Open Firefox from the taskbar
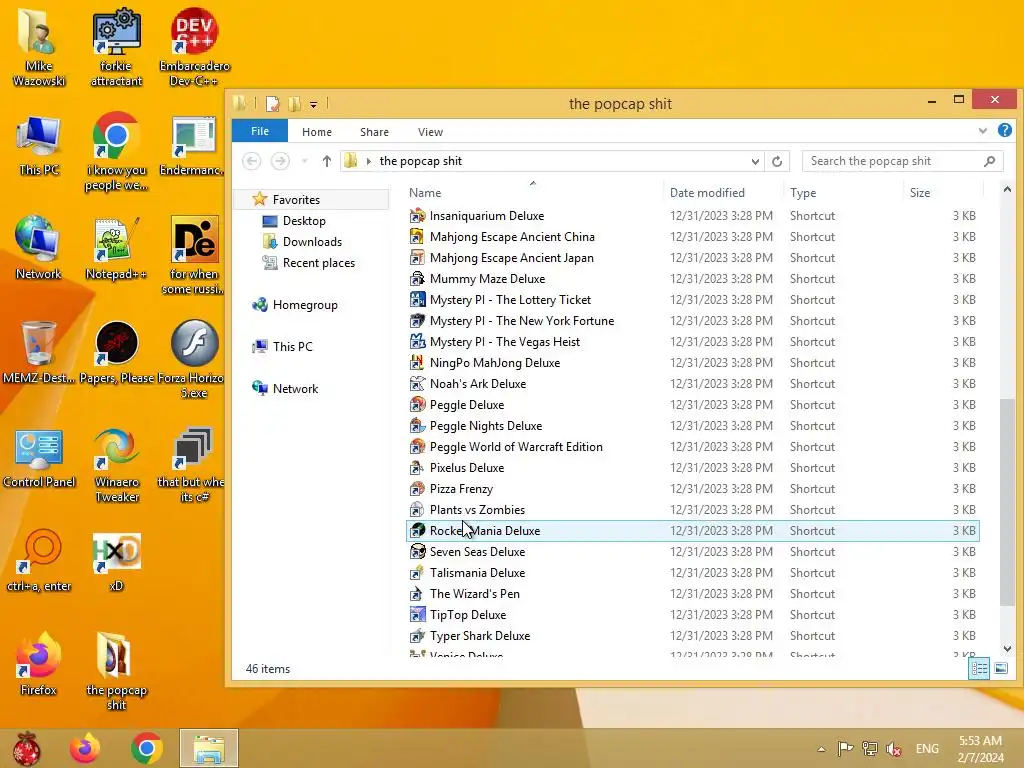The image size is (1024, 768). (85, 748)
